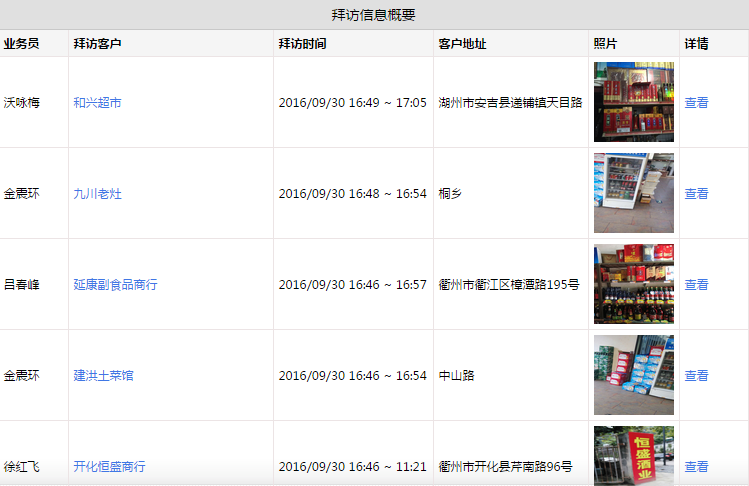This screenshot has width=749, height=486.
Task: Click 查看 for the 开化恒盛商行 visit
Action: [696, 466]
